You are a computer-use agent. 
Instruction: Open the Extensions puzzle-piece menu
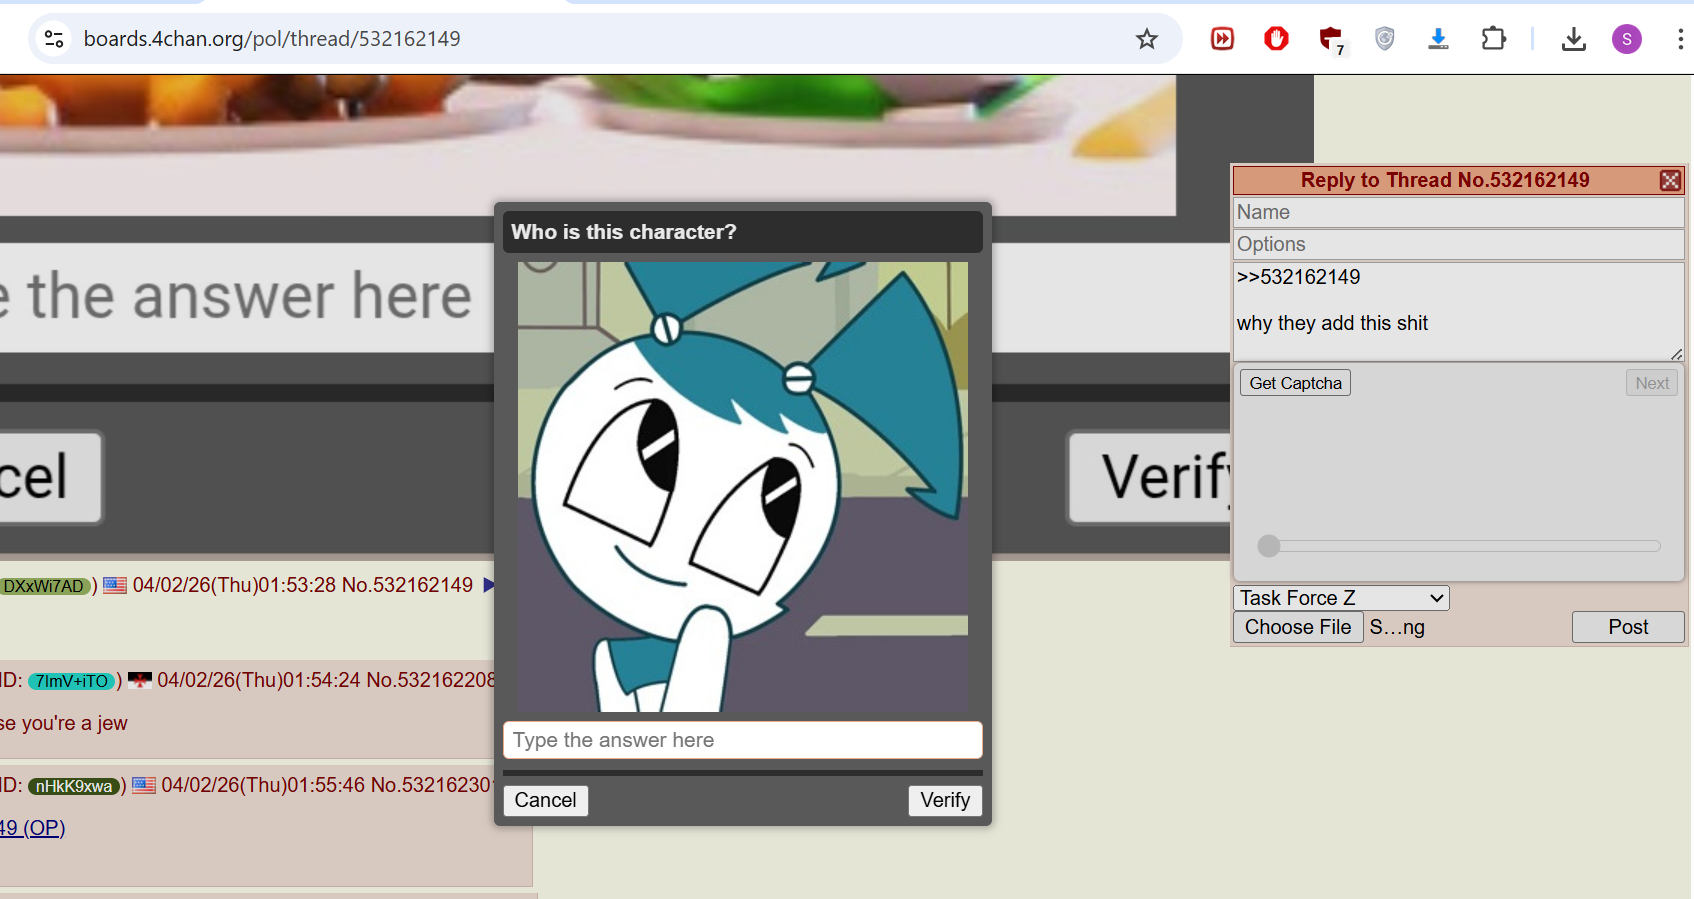tap(1493, 39)
